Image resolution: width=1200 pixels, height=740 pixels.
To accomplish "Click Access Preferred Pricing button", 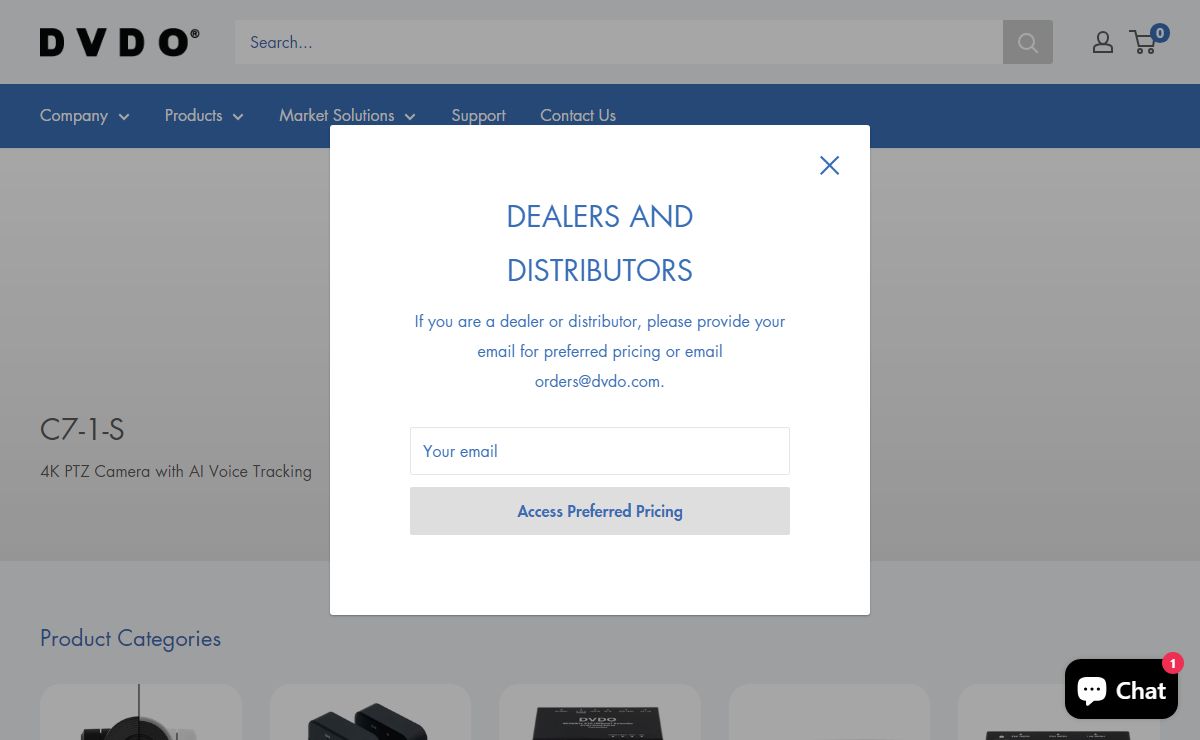I will (x=600, y=511).
